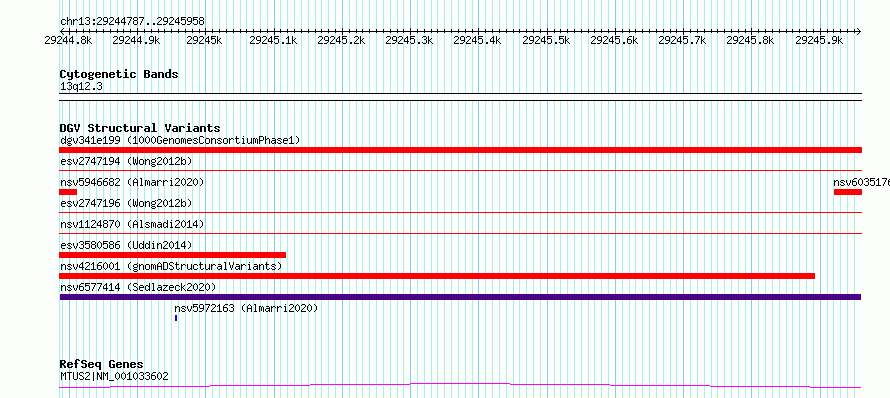Click the Cytogenetic Bands track heading
This screenshot has width=890, height=398.
[x=119, y=74]
